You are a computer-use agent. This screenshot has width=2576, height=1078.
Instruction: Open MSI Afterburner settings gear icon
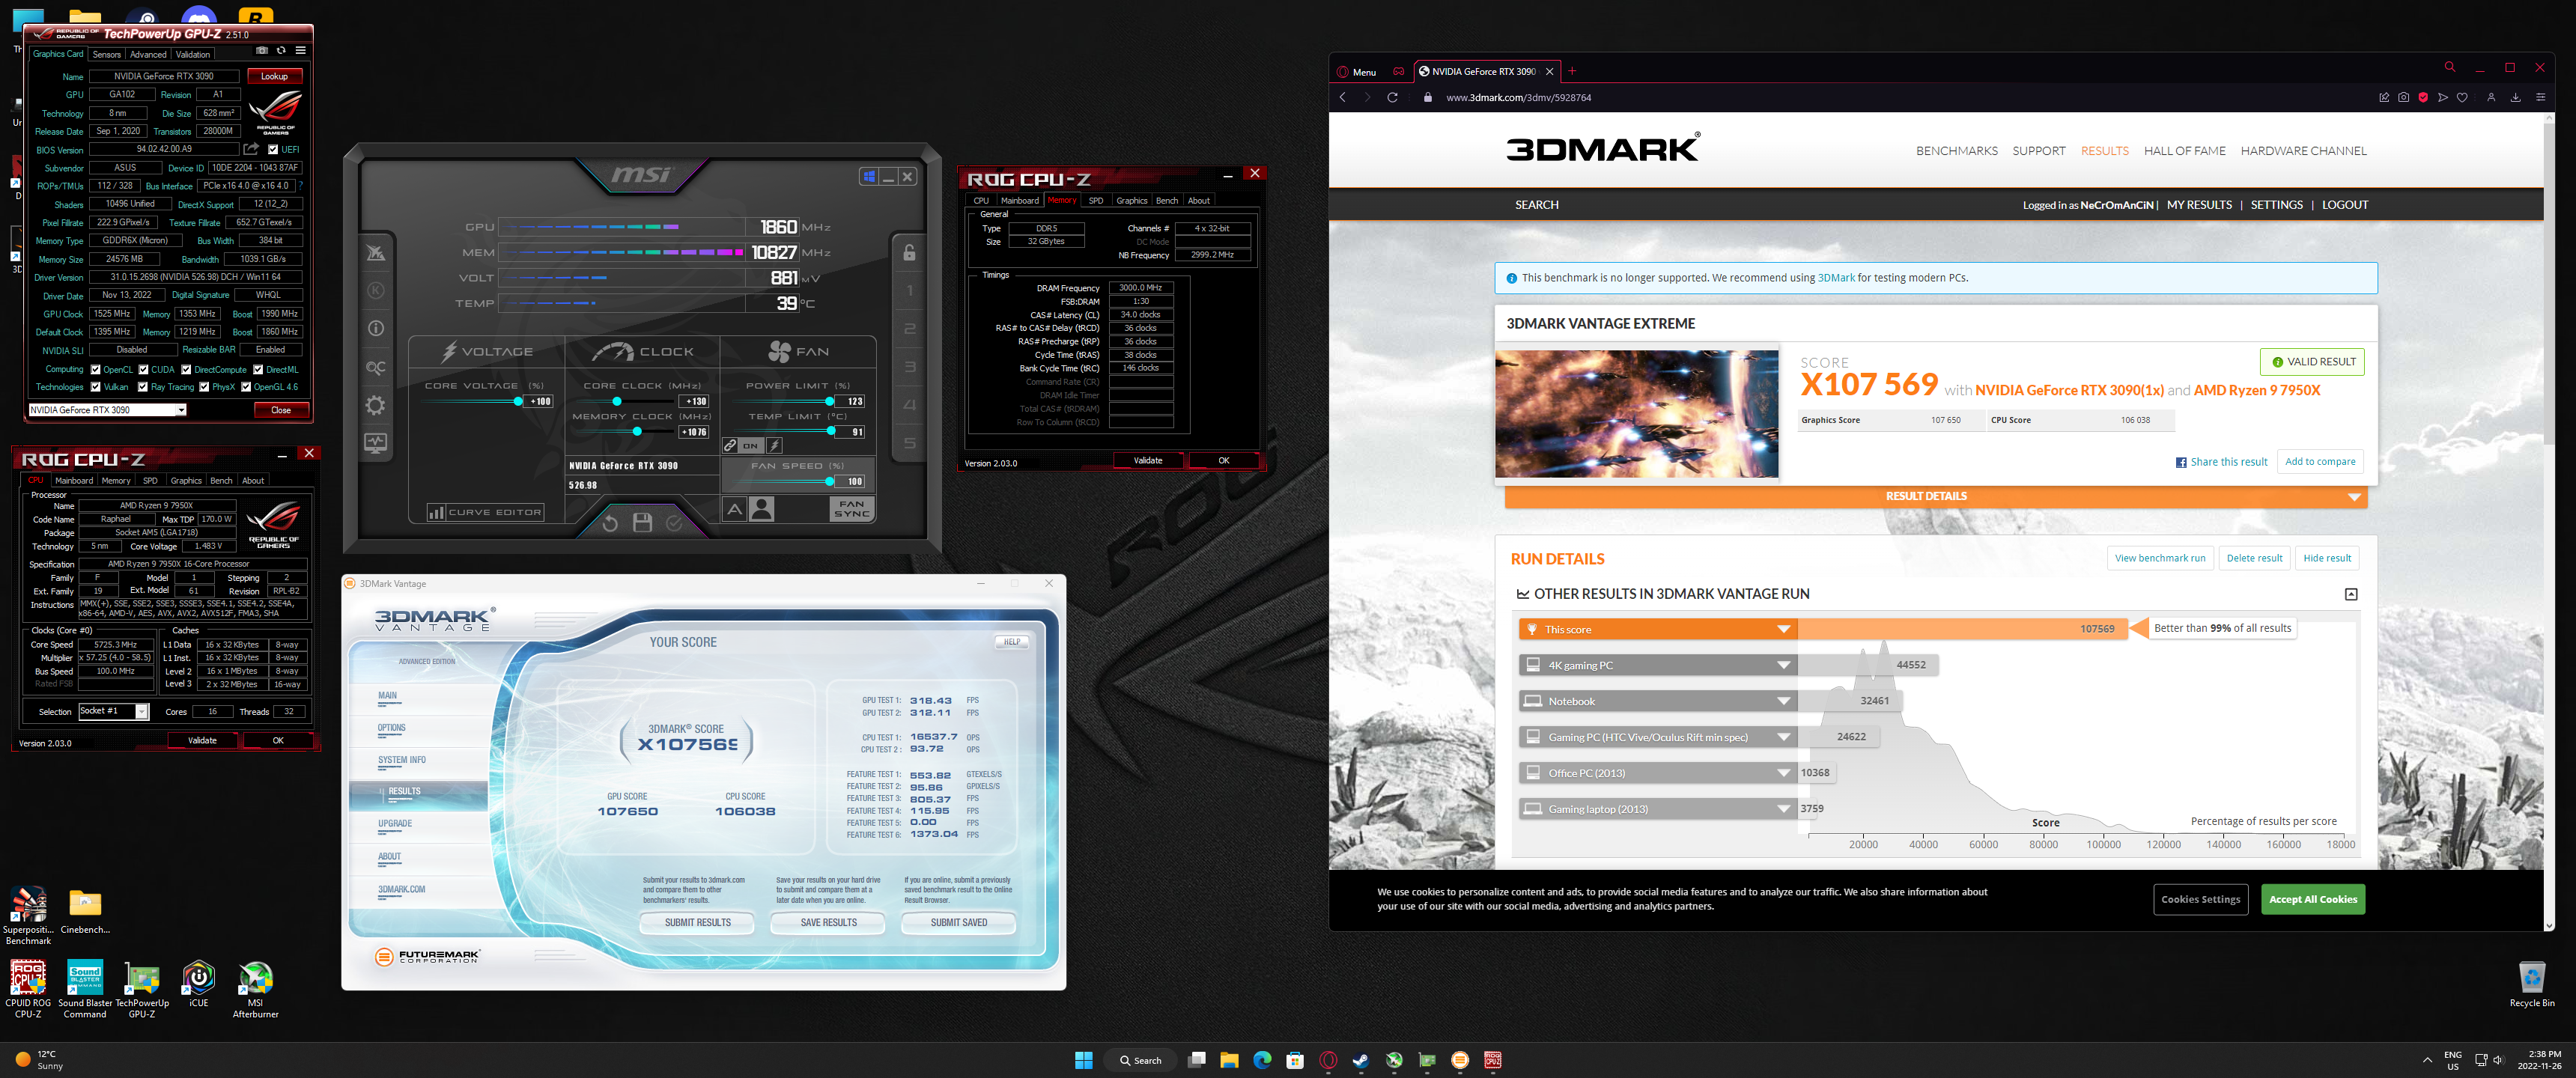pyautogui.click(x=376, y=405)
